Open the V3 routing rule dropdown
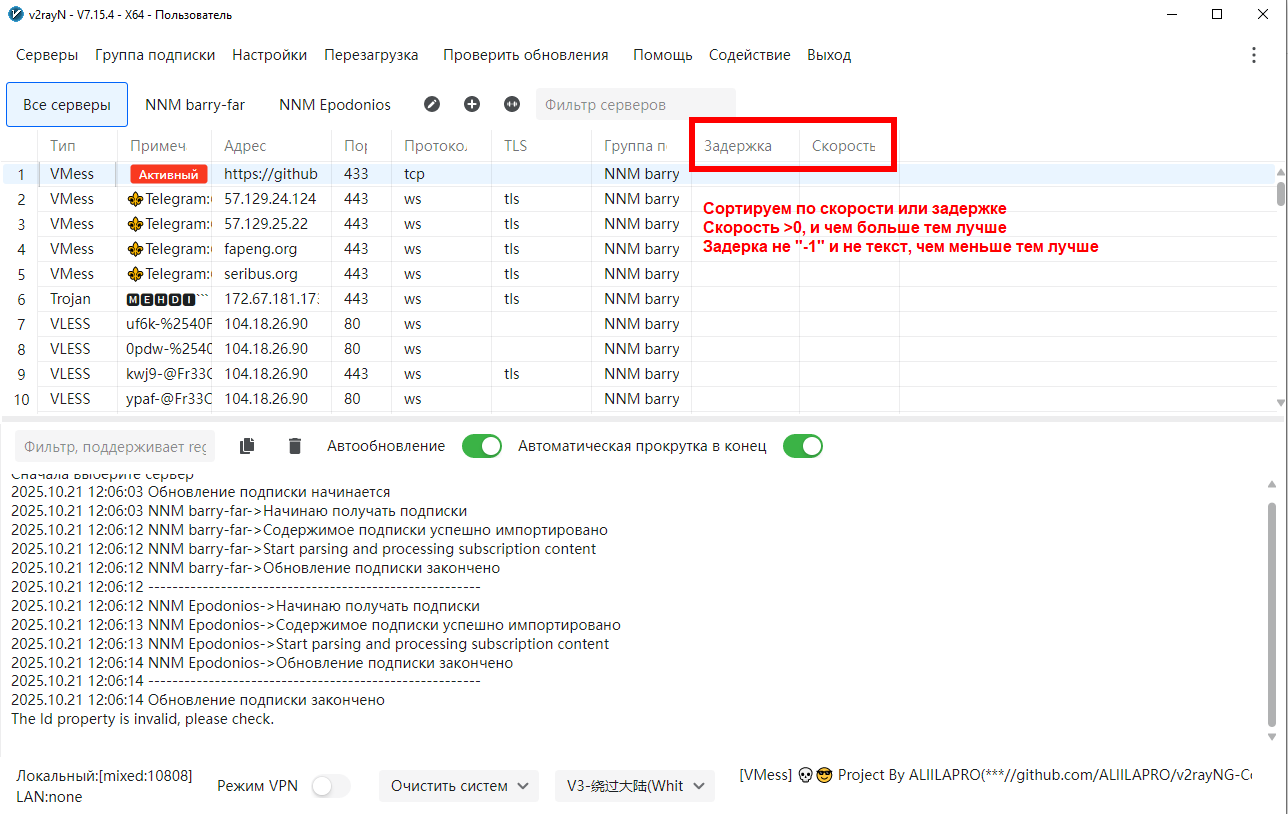 coord(634,786)
